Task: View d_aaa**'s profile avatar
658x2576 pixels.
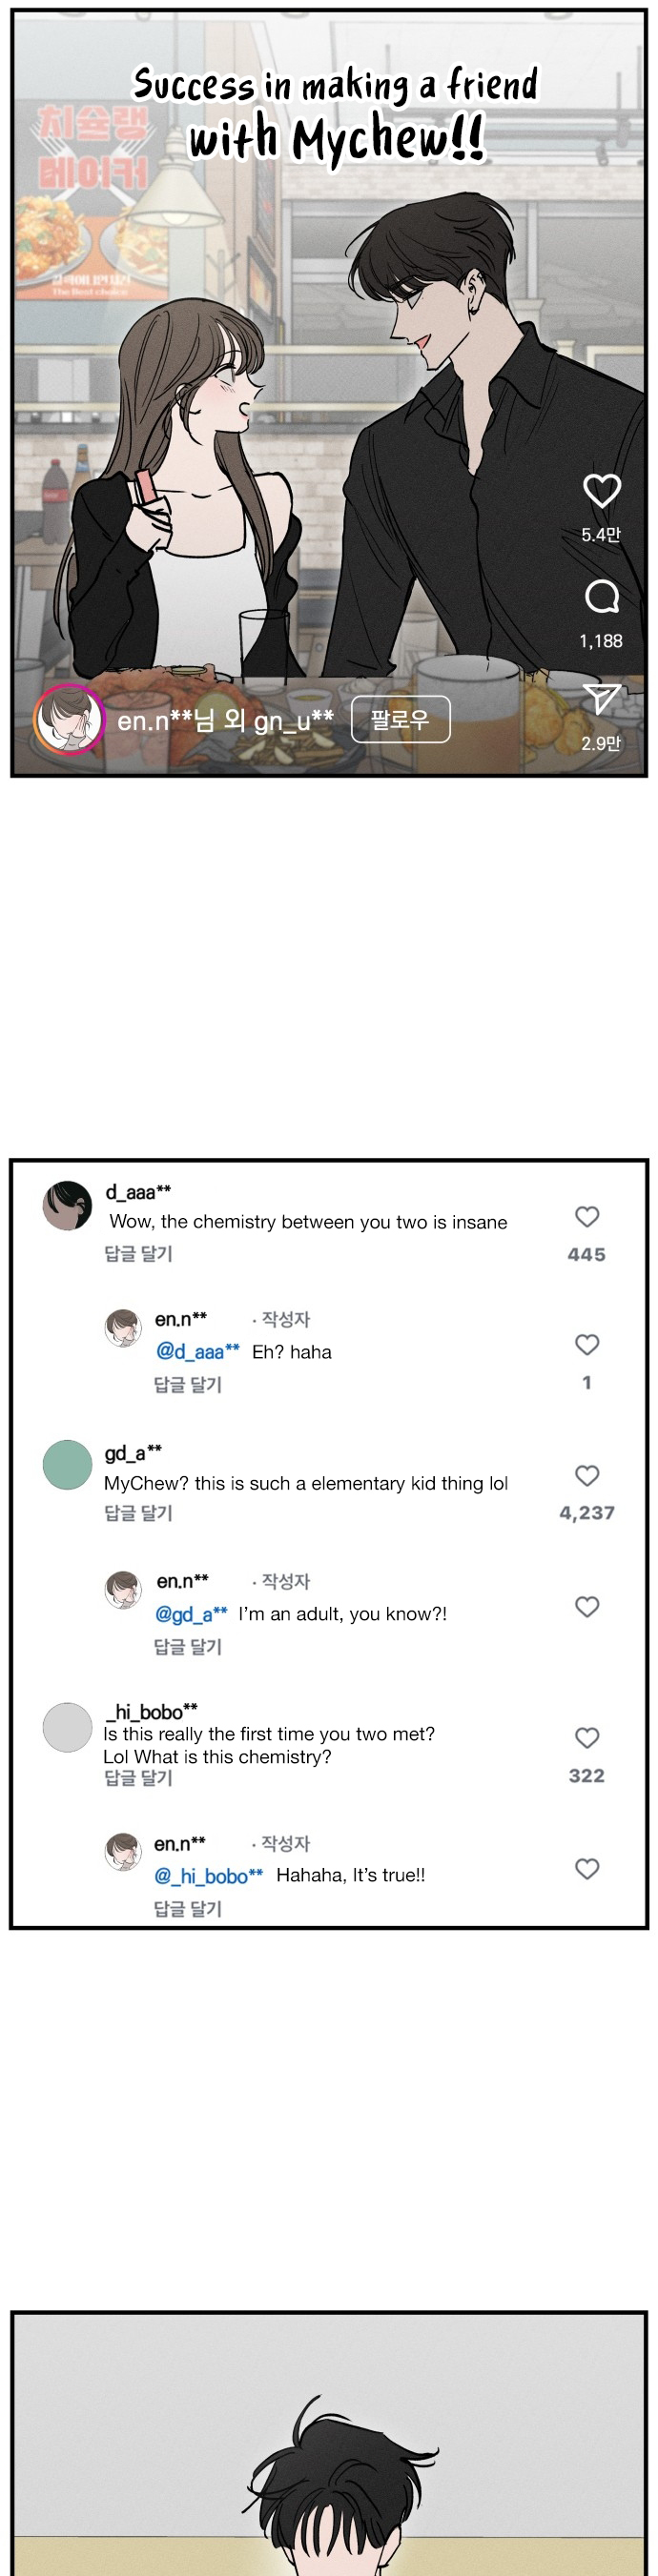Action: (x=67, y=1205)
